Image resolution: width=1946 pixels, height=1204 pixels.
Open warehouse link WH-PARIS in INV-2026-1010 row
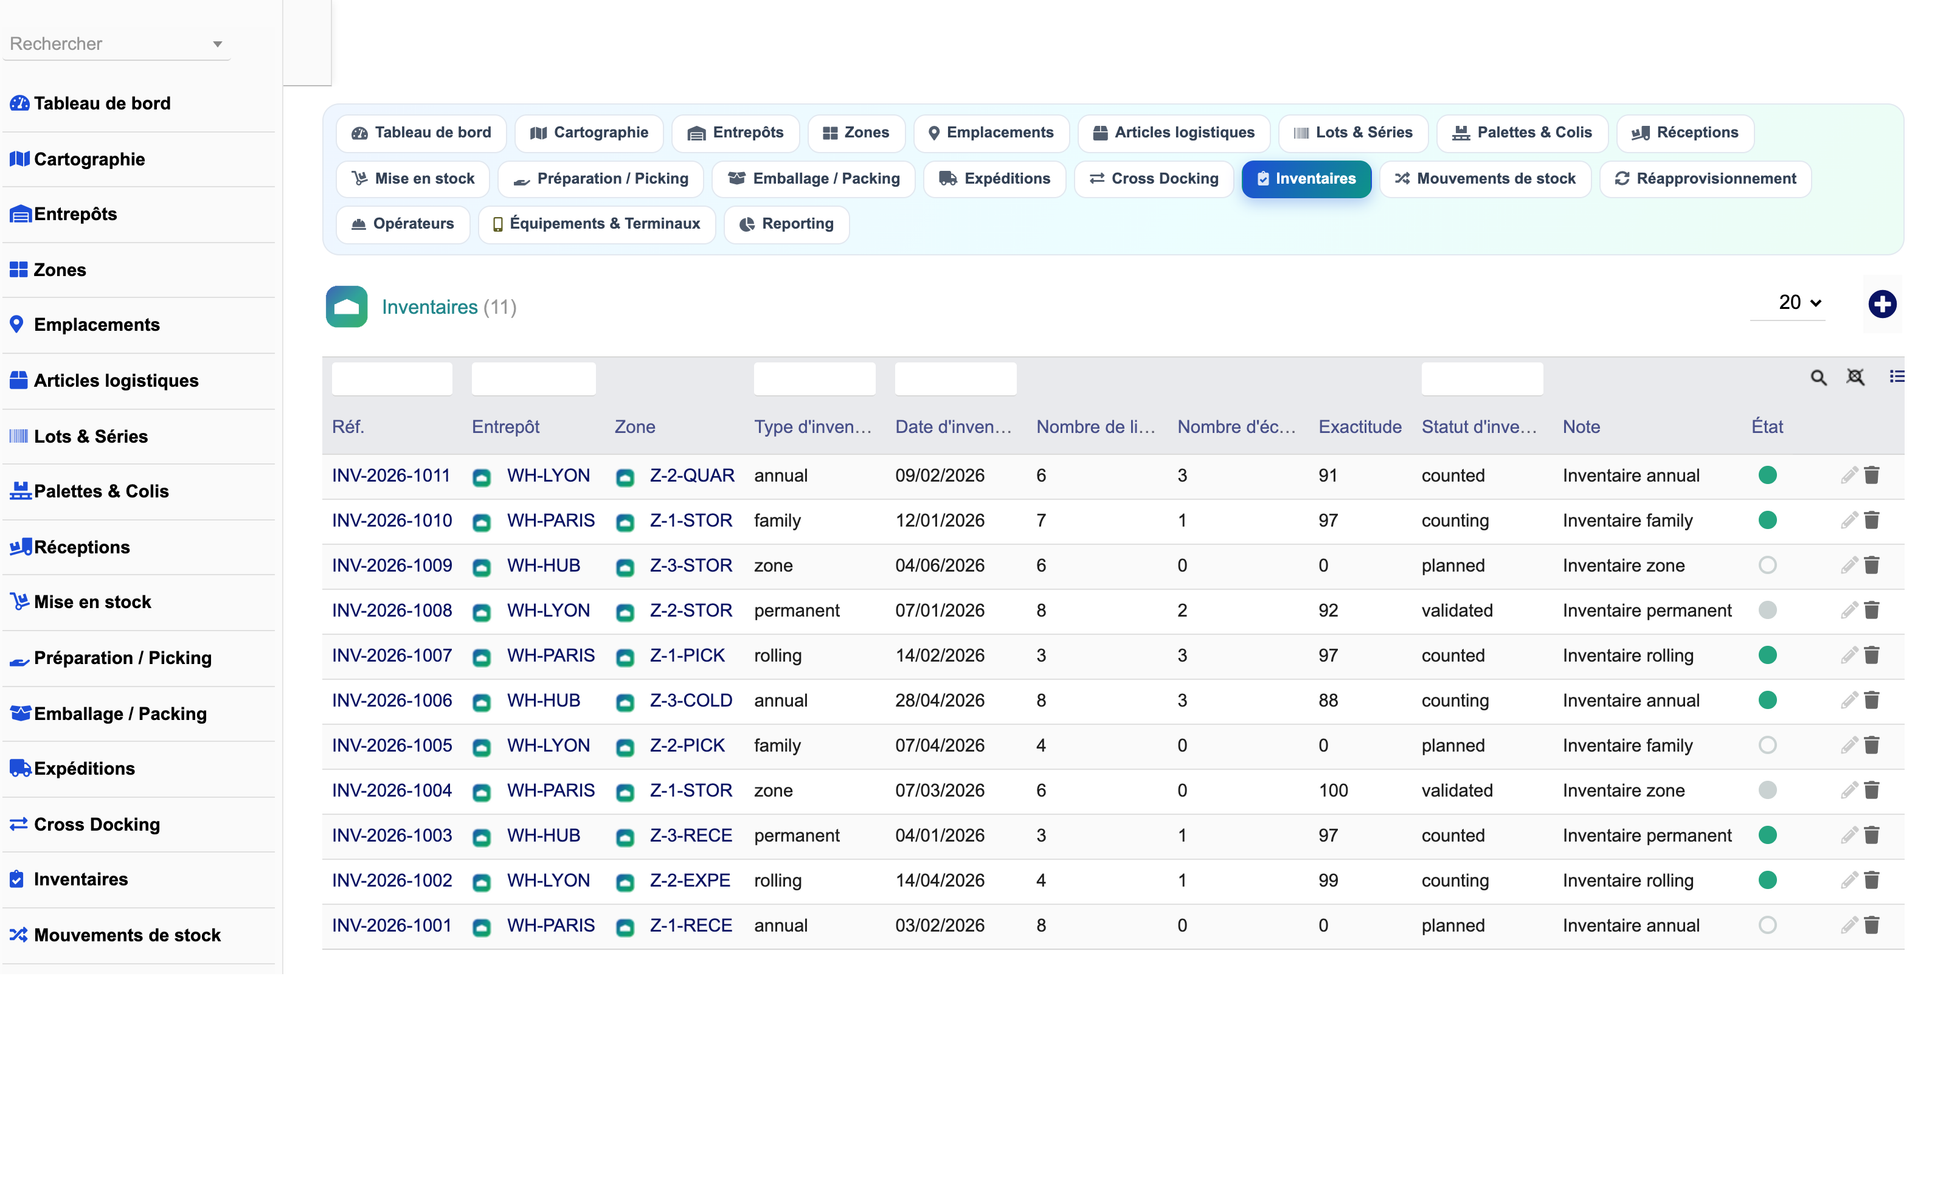click(x=551, y=520)
